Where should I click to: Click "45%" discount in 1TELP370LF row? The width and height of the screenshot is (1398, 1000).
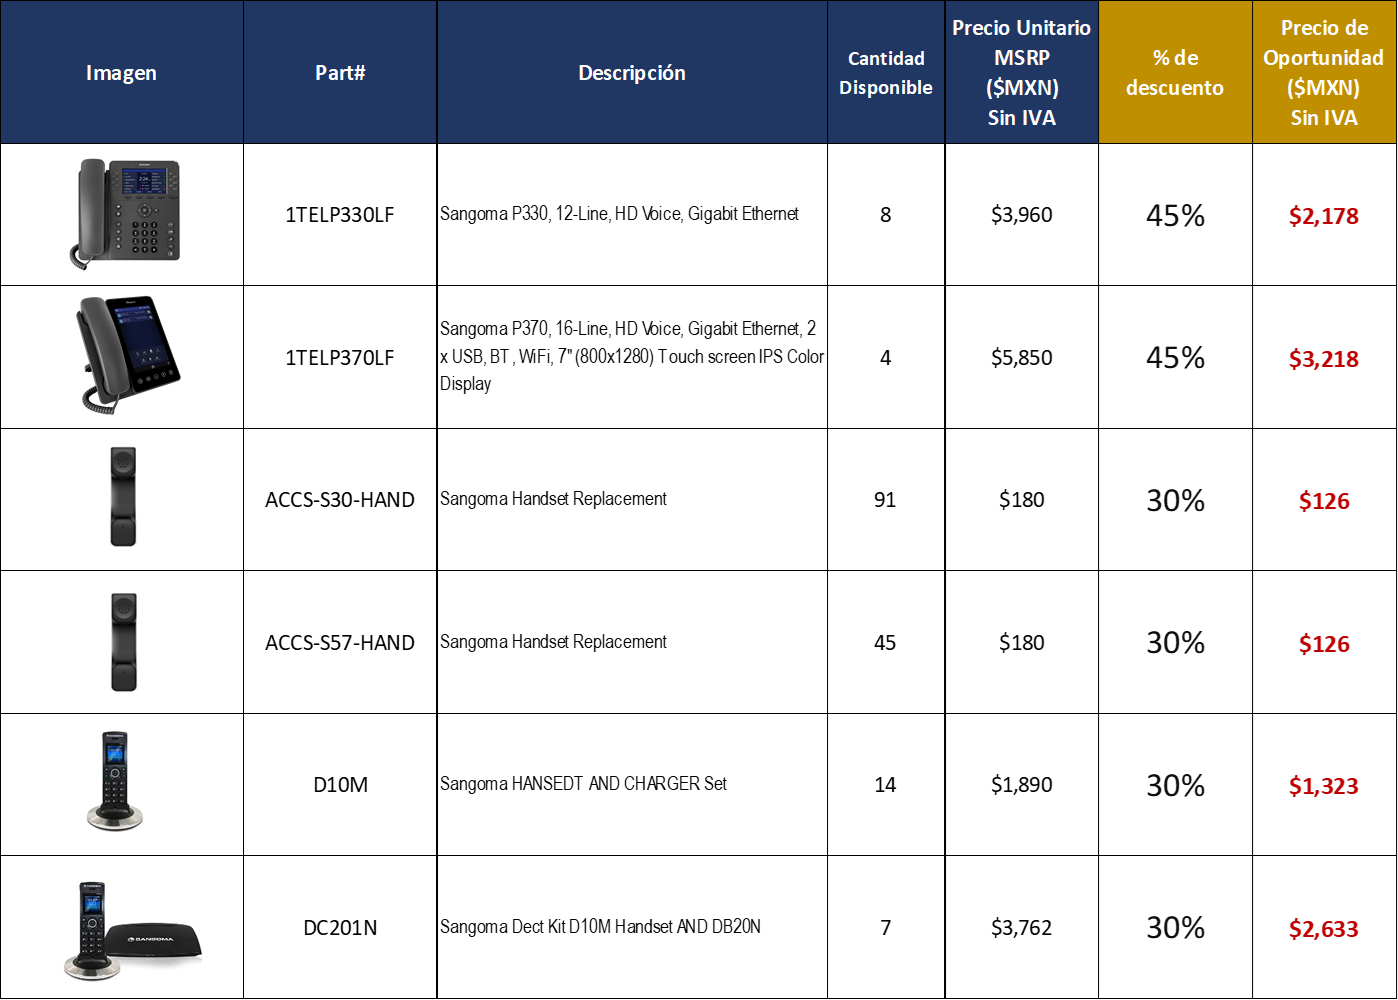coord(1175,358)
